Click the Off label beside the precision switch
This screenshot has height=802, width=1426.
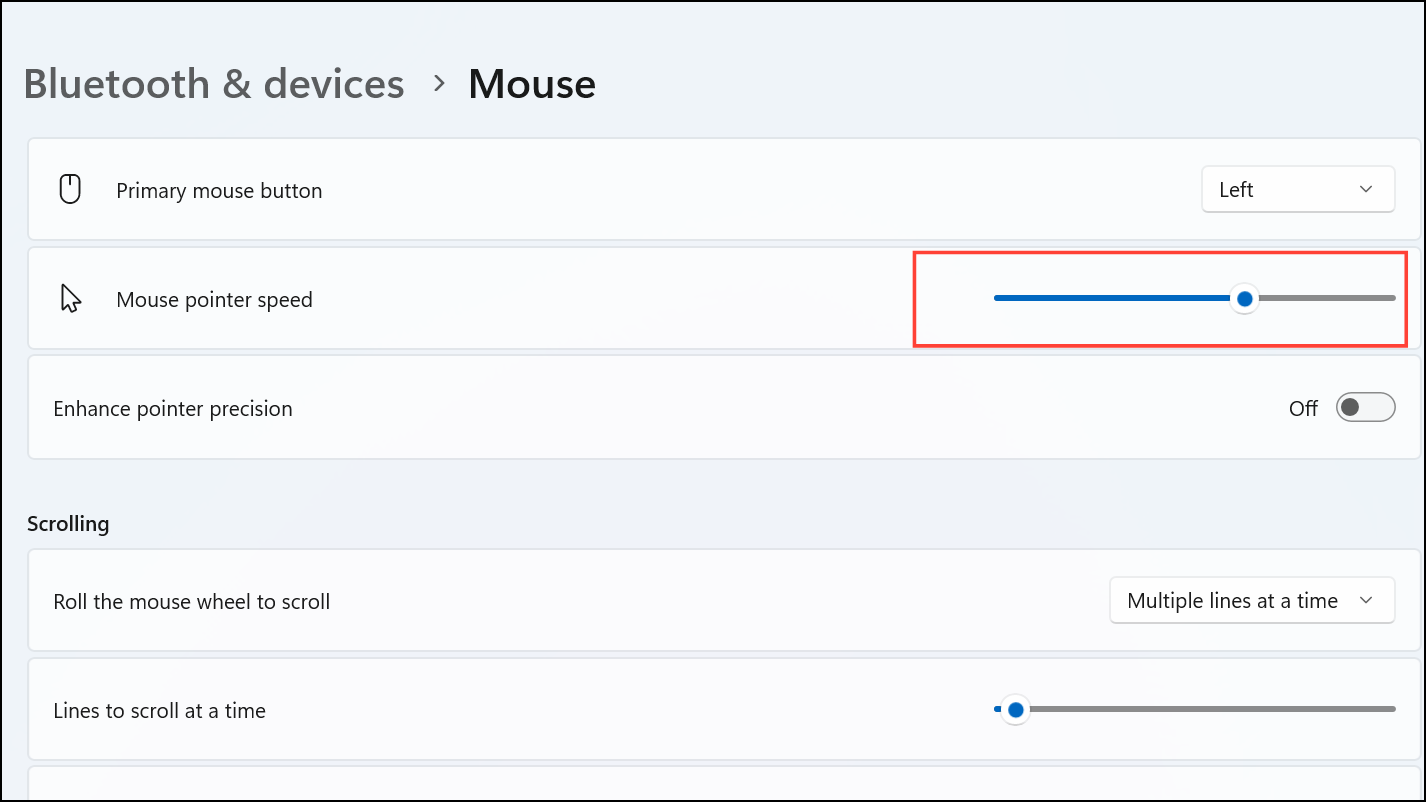pos(1303,408)
